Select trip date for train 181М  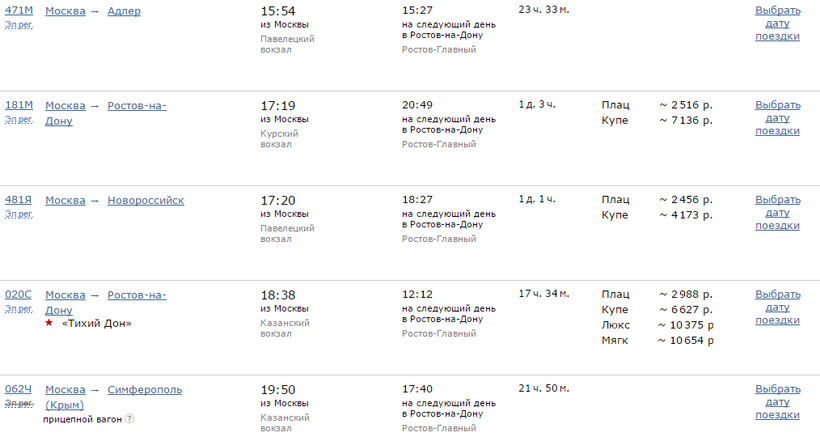pos(777,118)
